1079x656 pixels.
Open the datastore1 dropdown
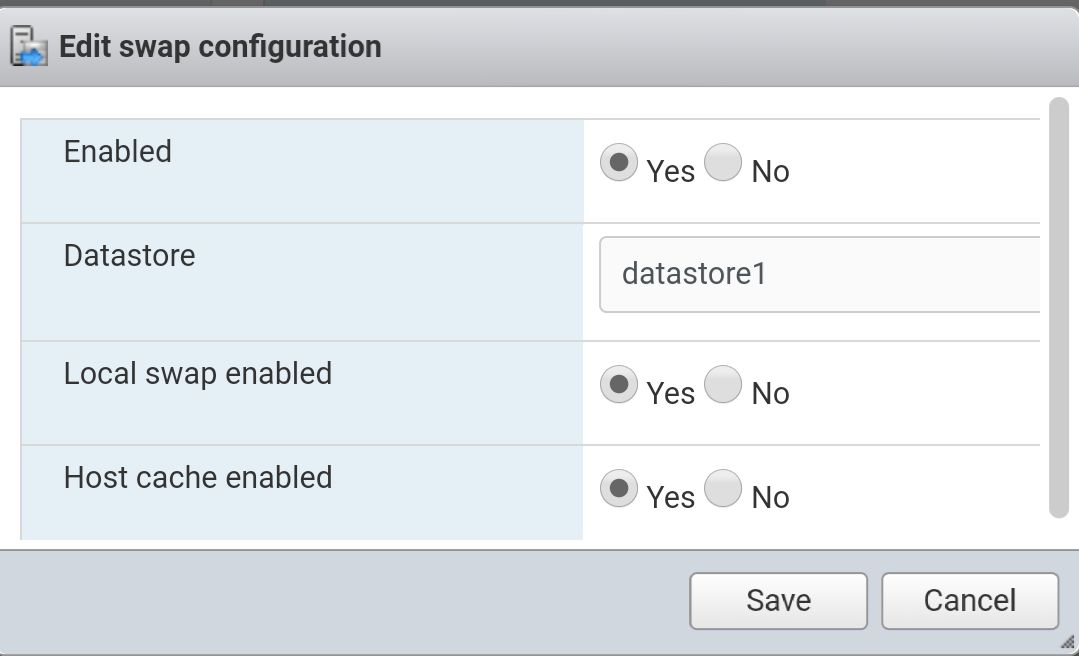pyautogui.click(x=820, y=275)
